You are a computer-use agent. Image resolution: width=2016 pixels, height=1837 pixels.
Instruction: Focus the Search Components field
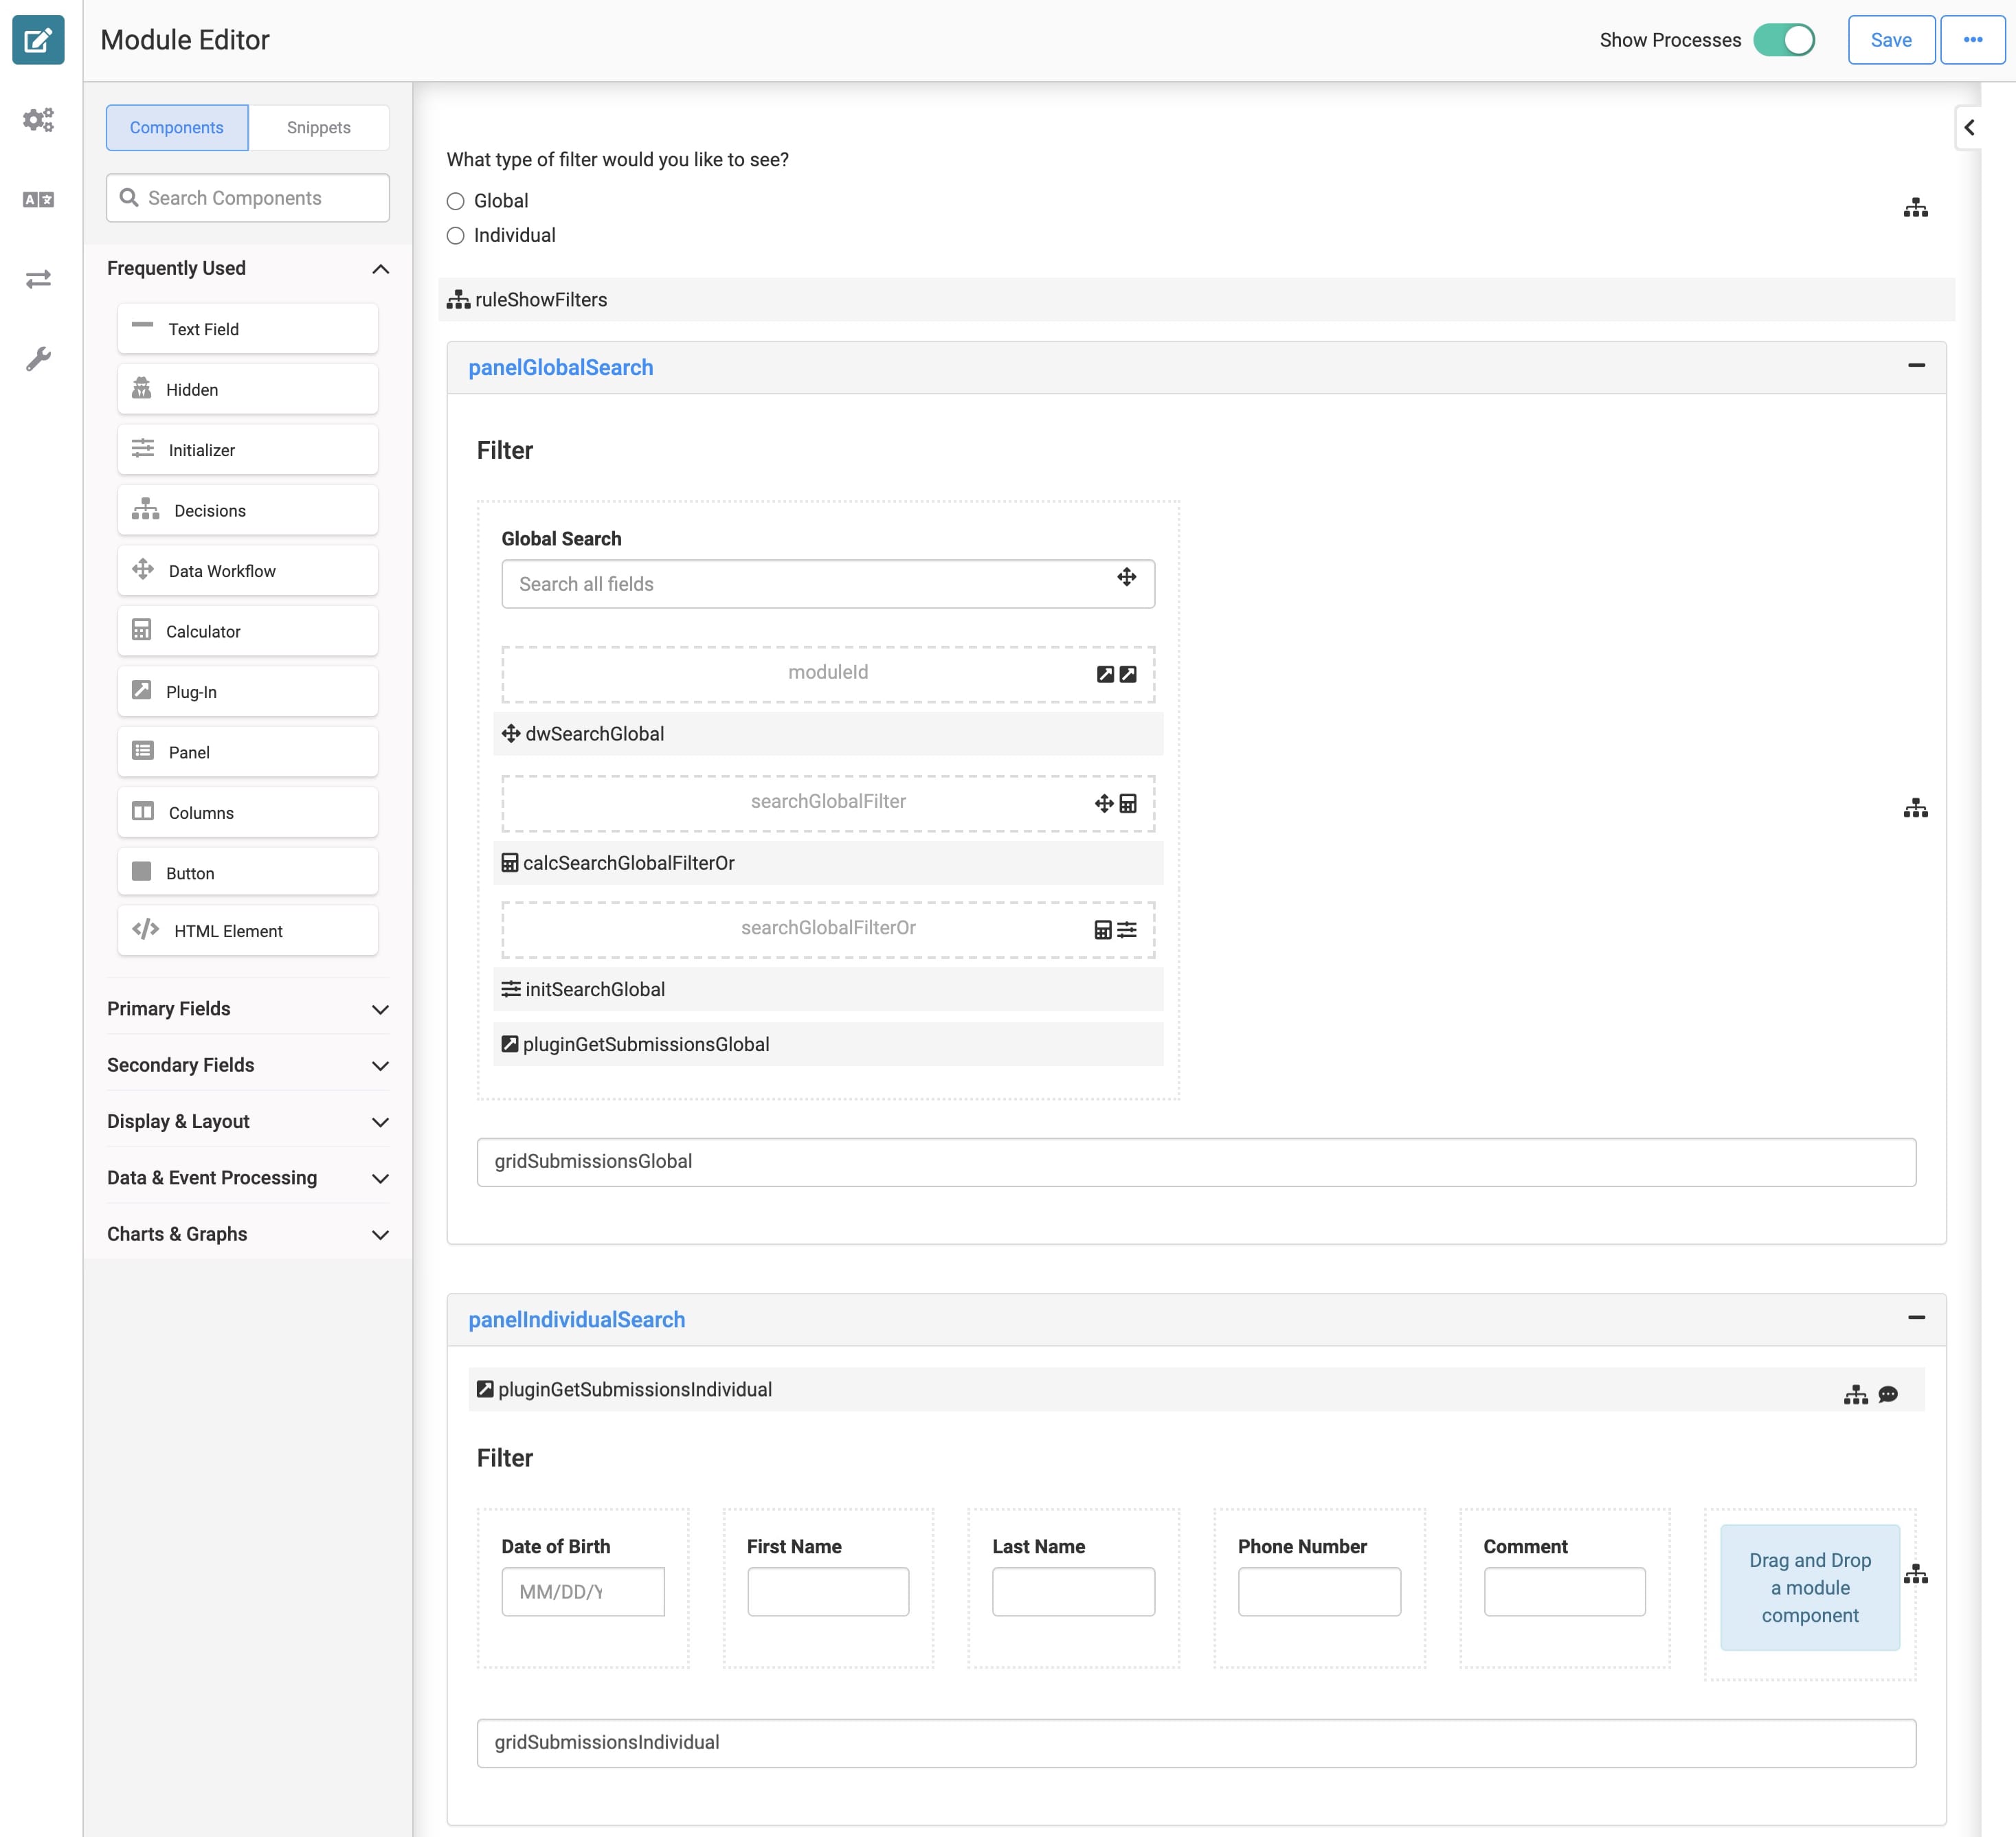pos(247,198)
